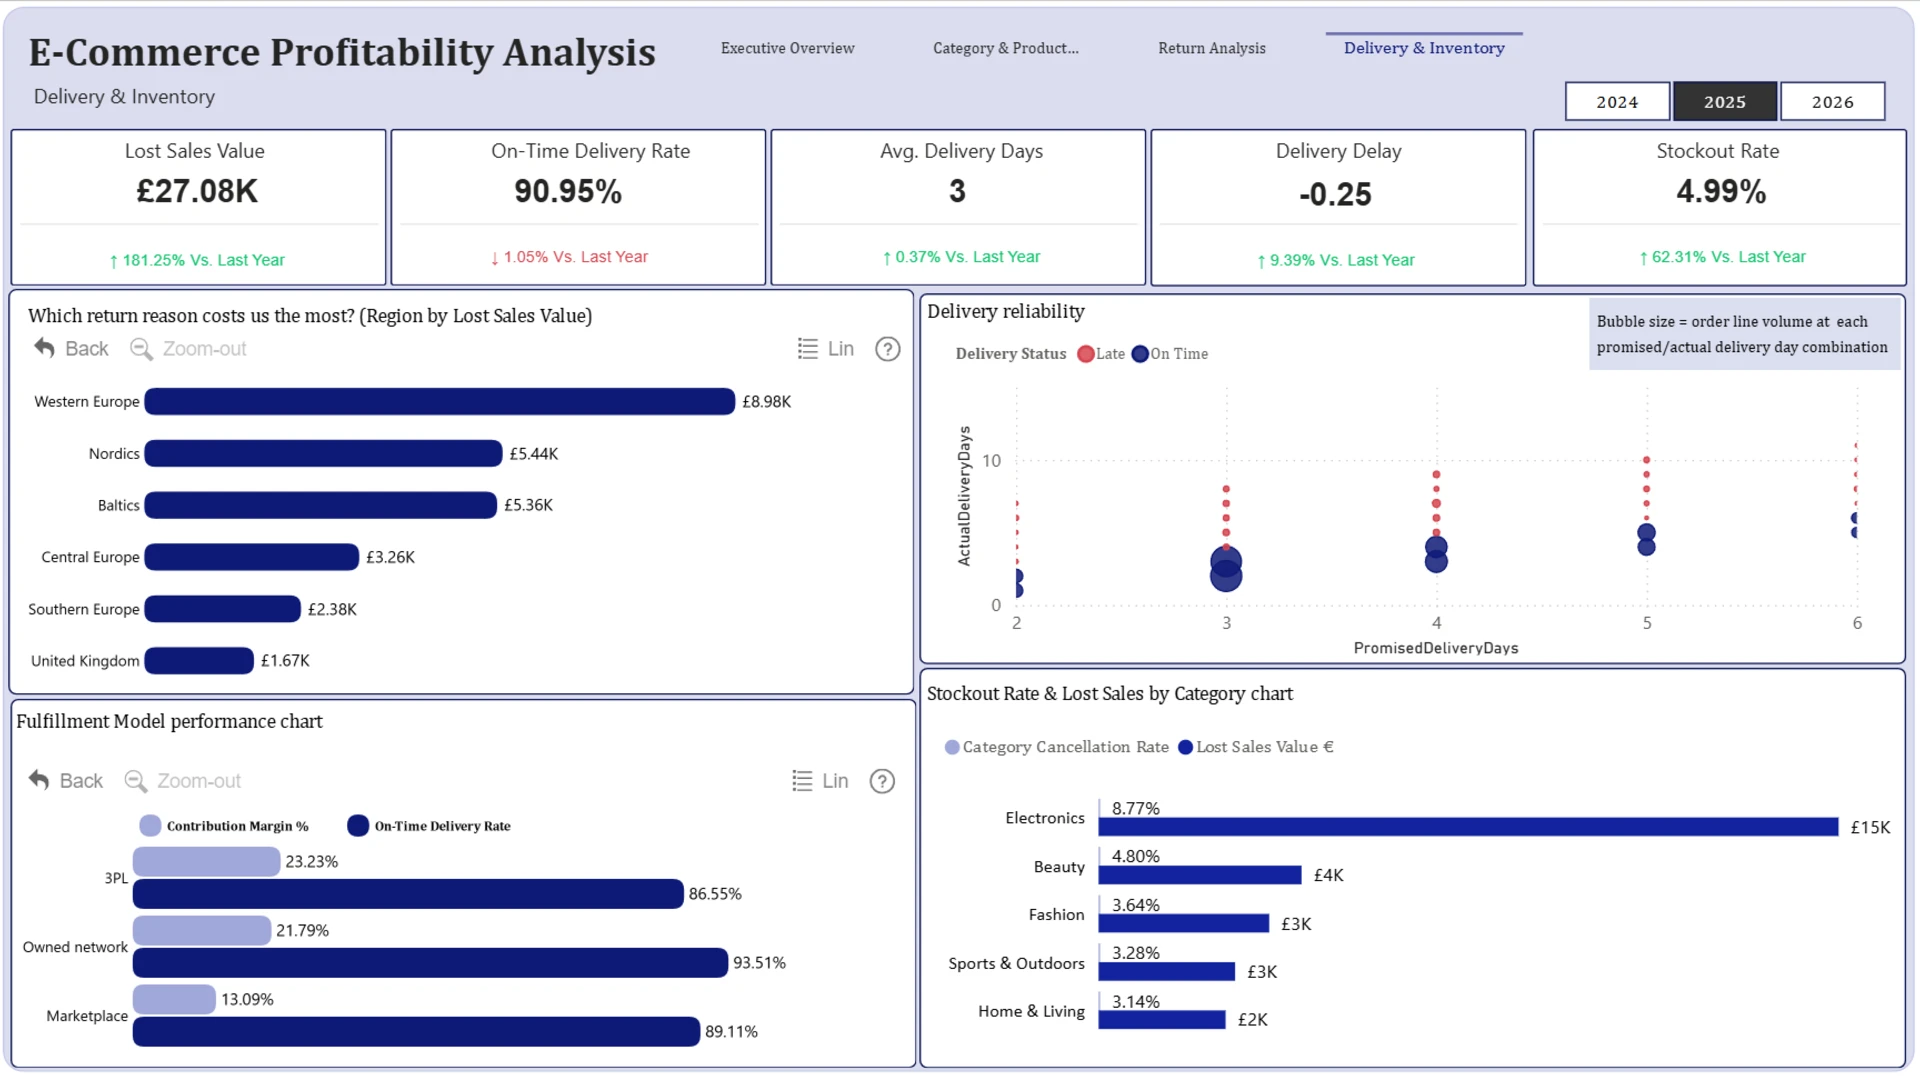
Task: Click Back arrow icon in return reason chart
Action: 44,348
